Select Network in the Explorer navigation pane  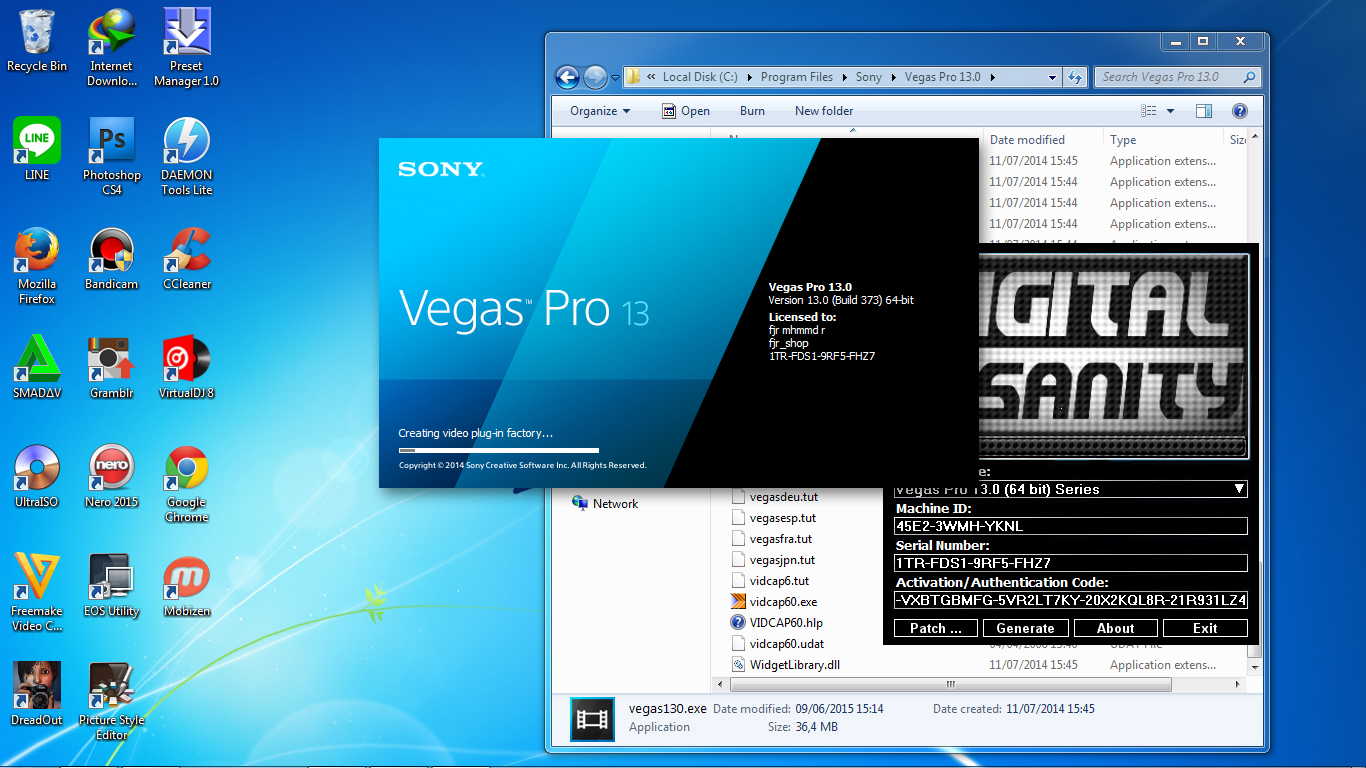[605, 503]
